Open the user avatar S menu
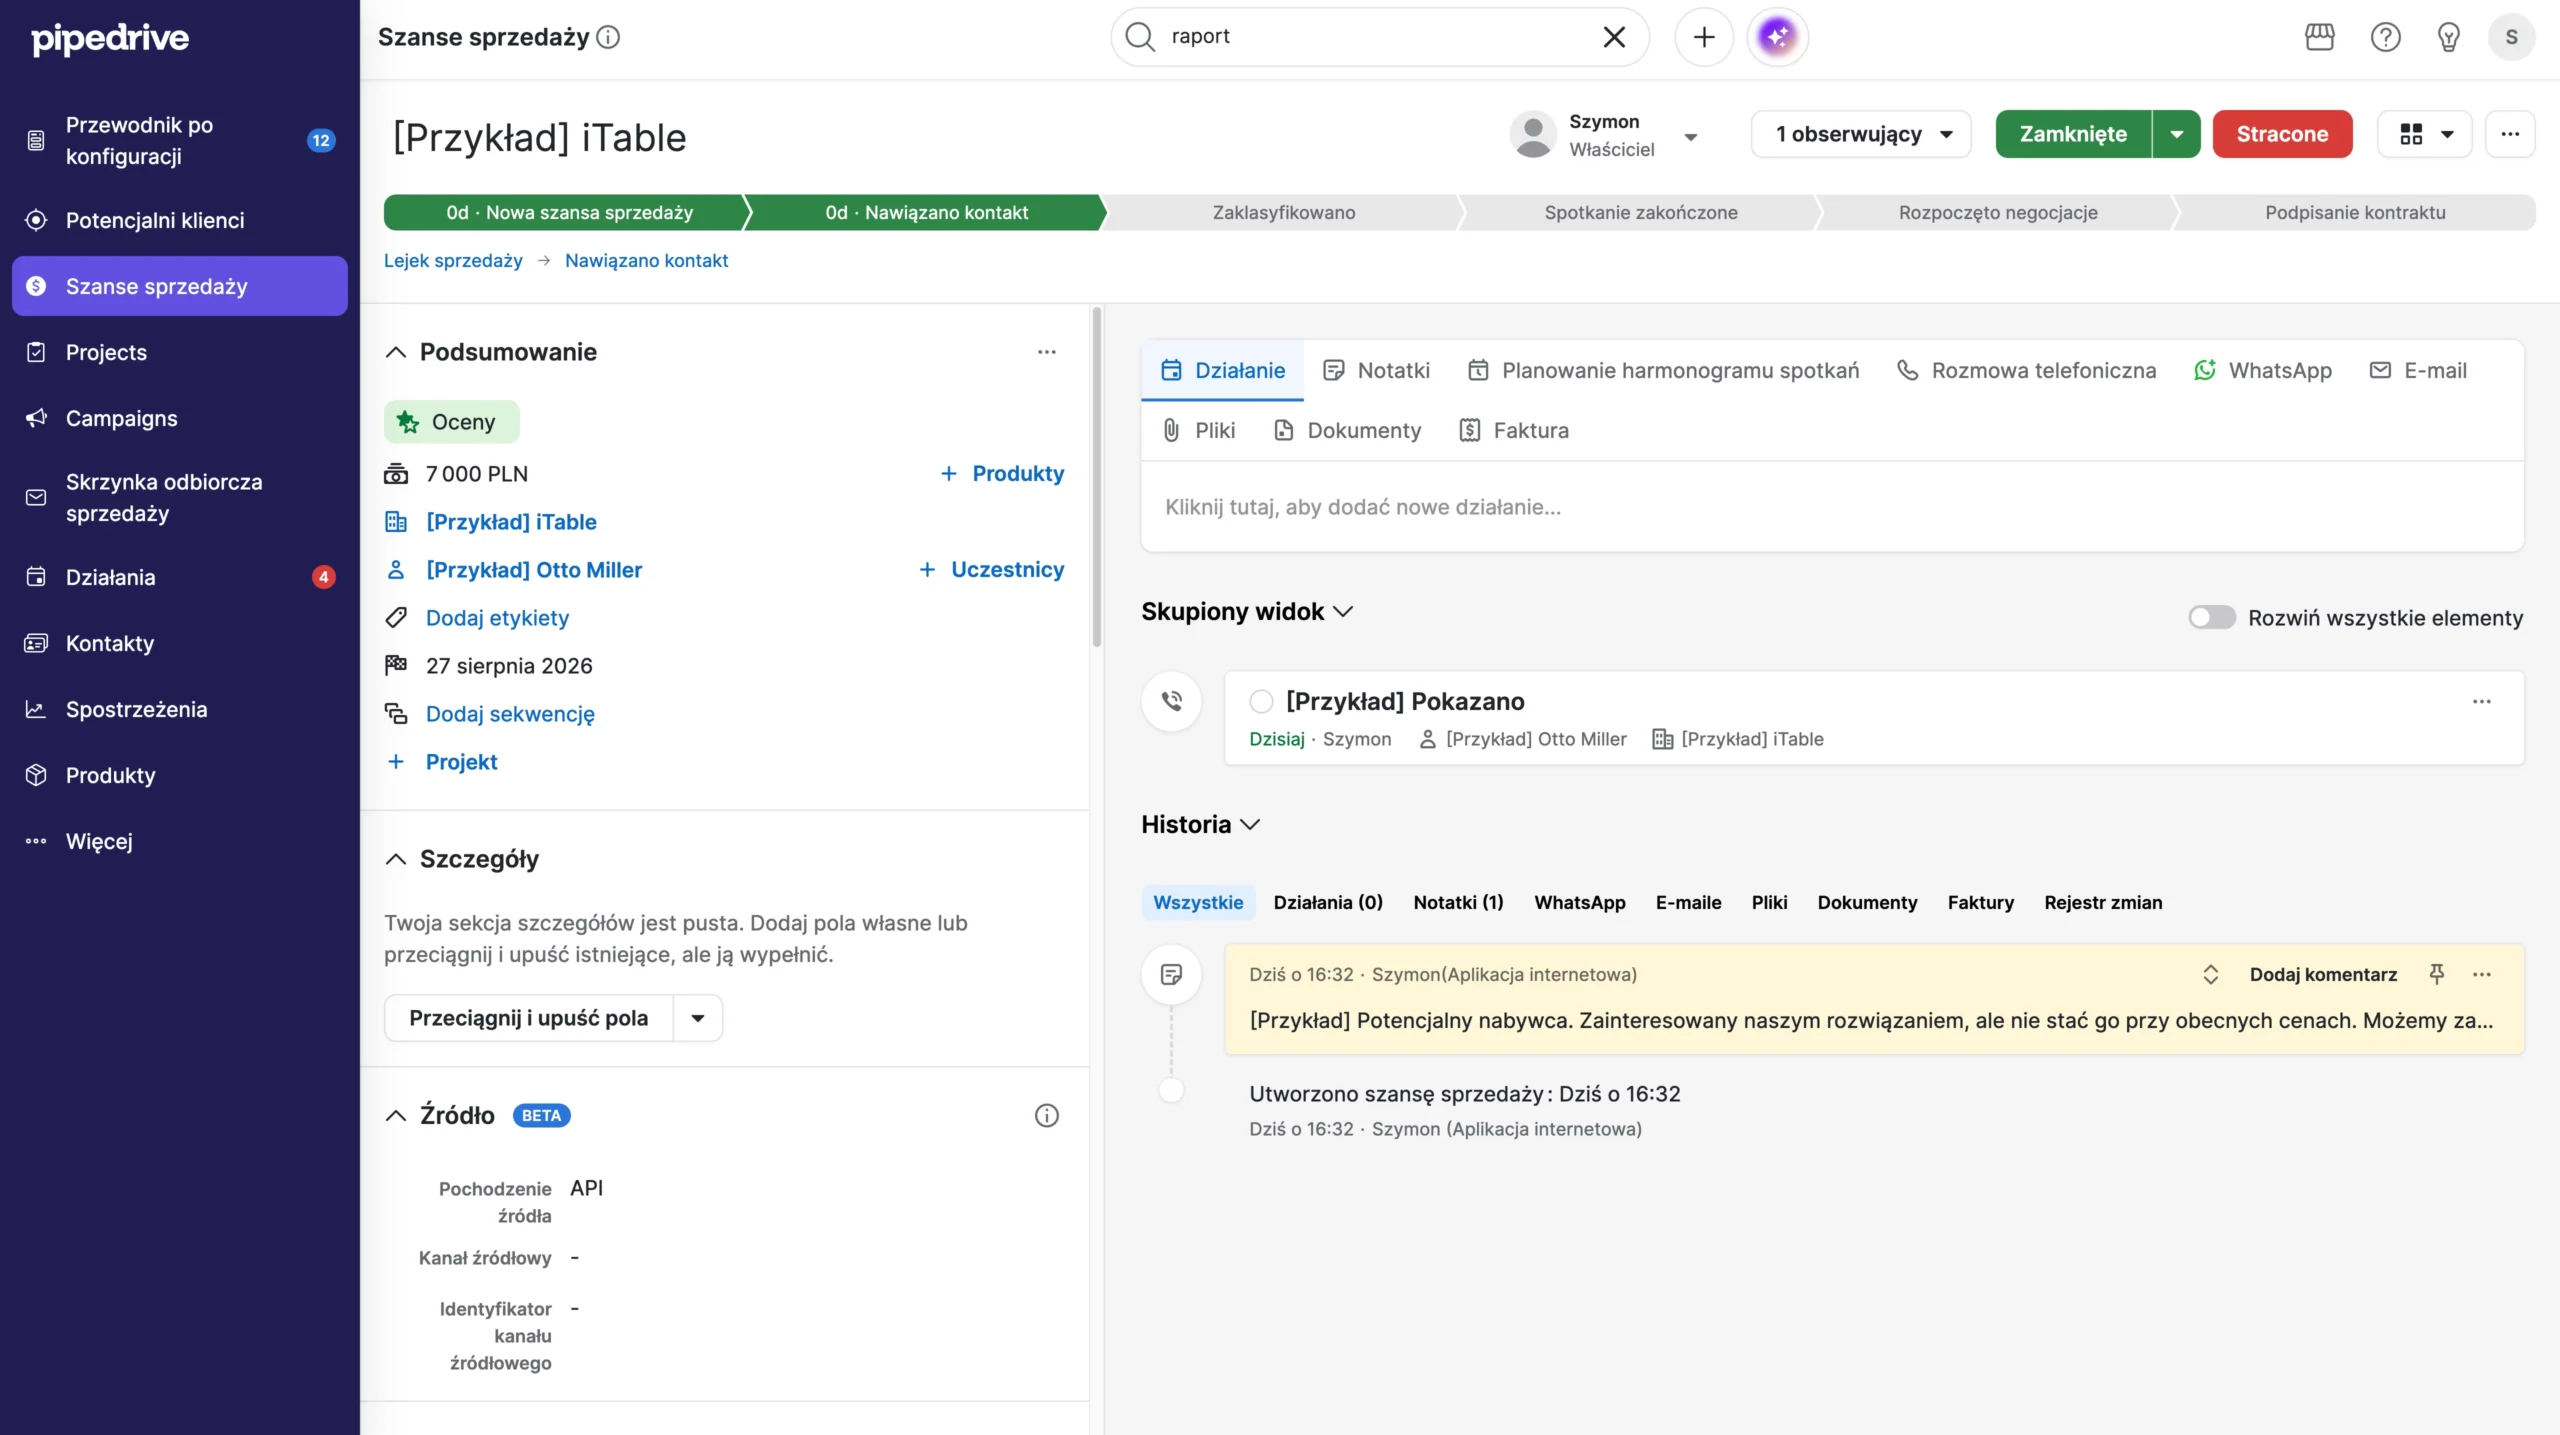 2511,37
